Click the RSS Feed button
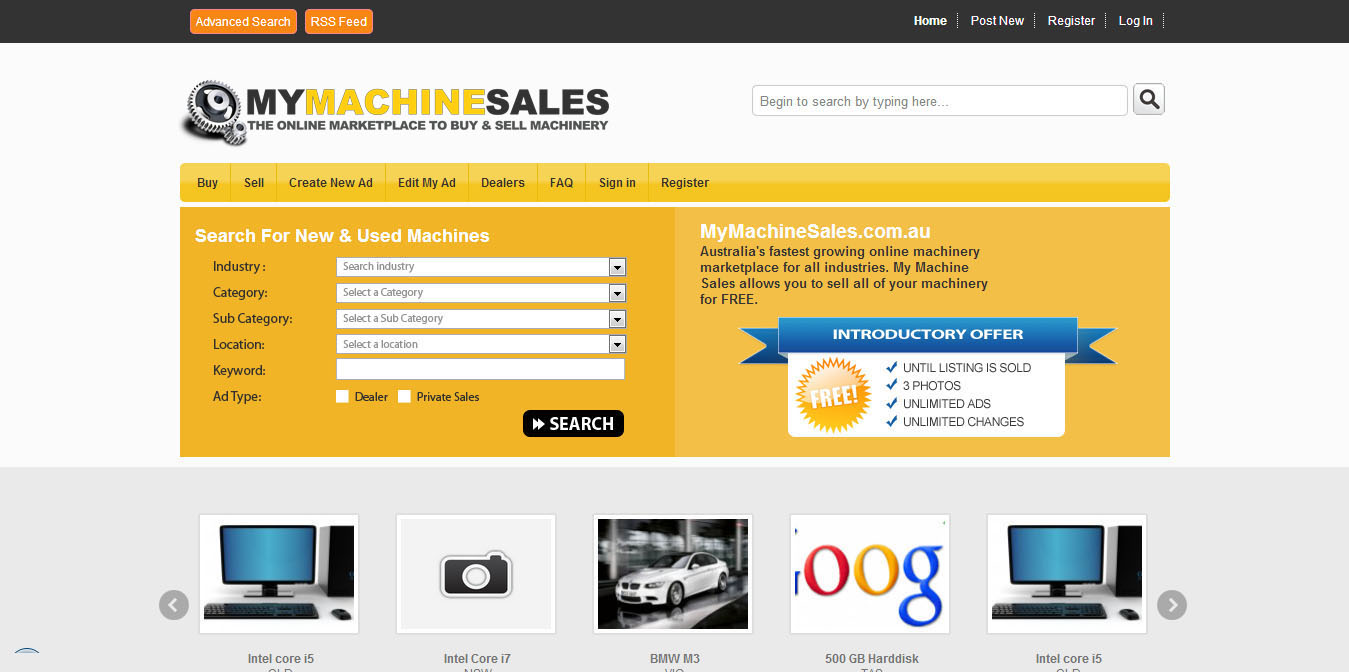Image resolution: width=1349 pixels, height=672 pixels. [x=339, y=21]
